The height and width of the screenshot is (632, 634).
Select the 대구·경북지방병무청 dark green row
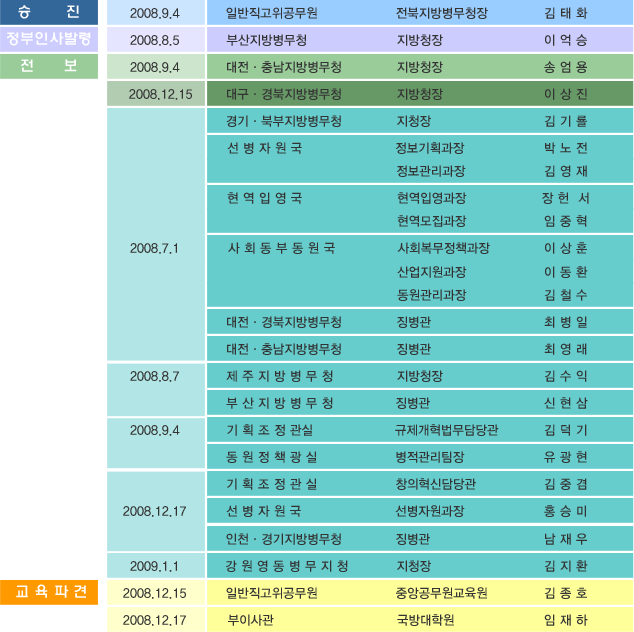pyautogui.click(x=284, y=94)
